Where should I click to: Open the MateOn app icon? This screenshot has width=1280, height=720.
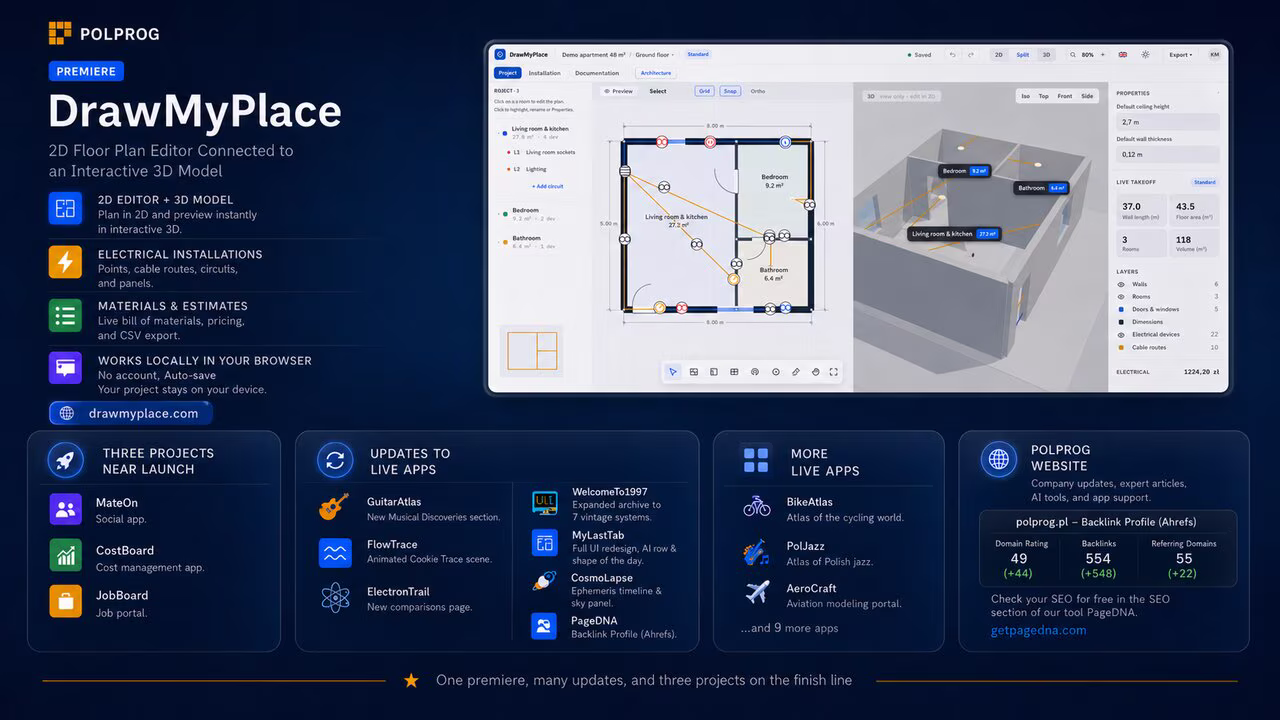click(x=66, y=510)
